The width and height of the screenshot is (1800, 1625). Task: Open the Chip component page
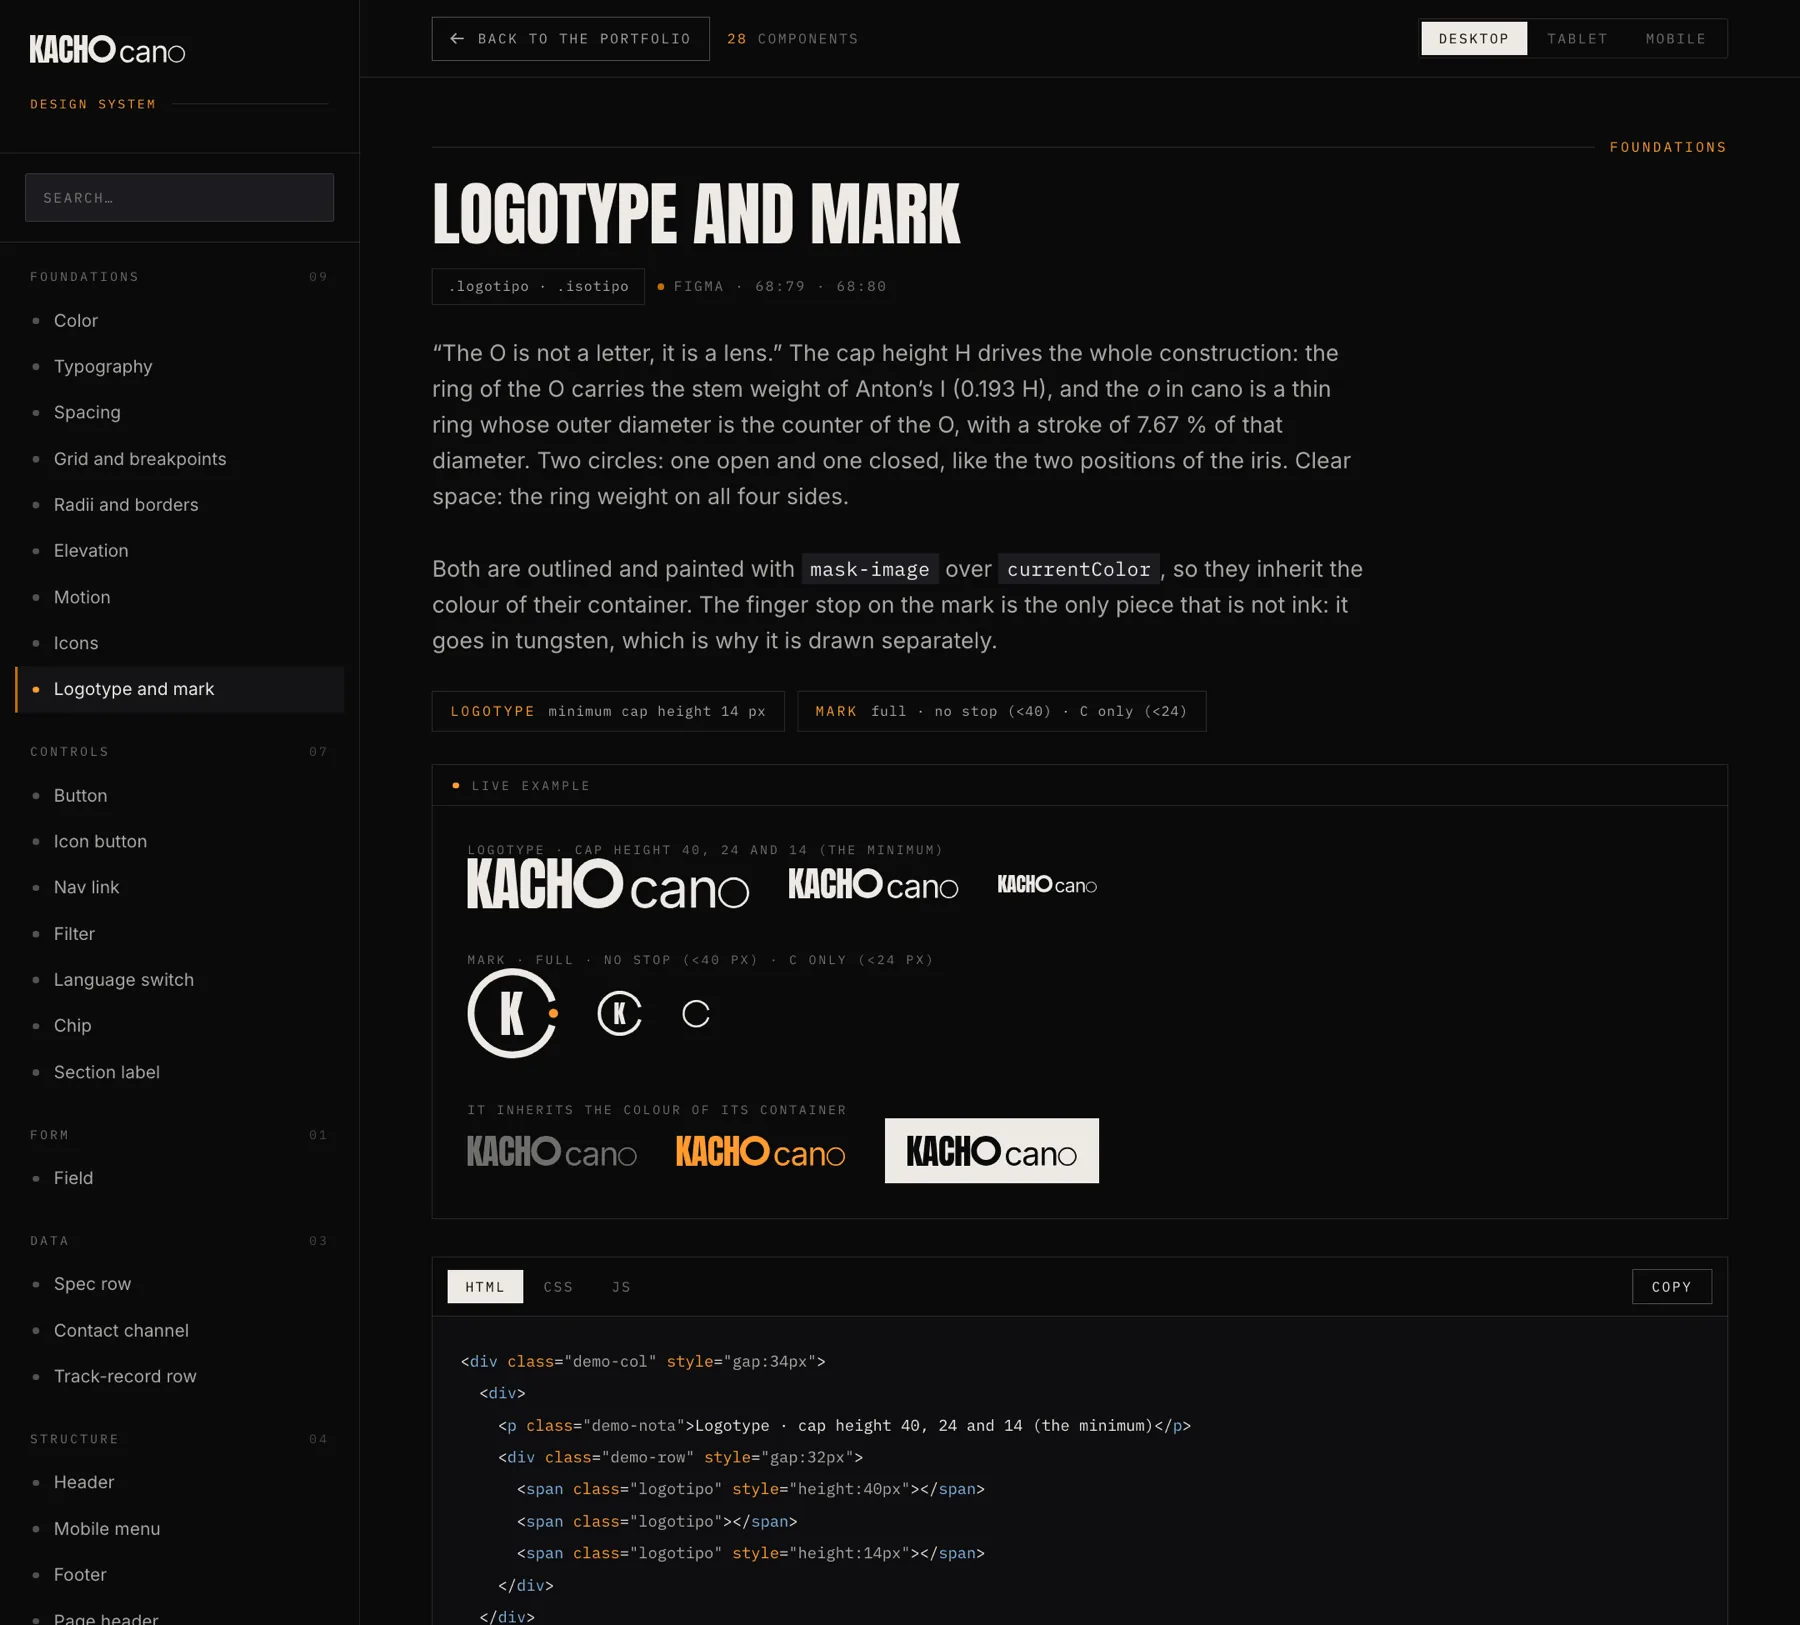[x=180, y=1026]
